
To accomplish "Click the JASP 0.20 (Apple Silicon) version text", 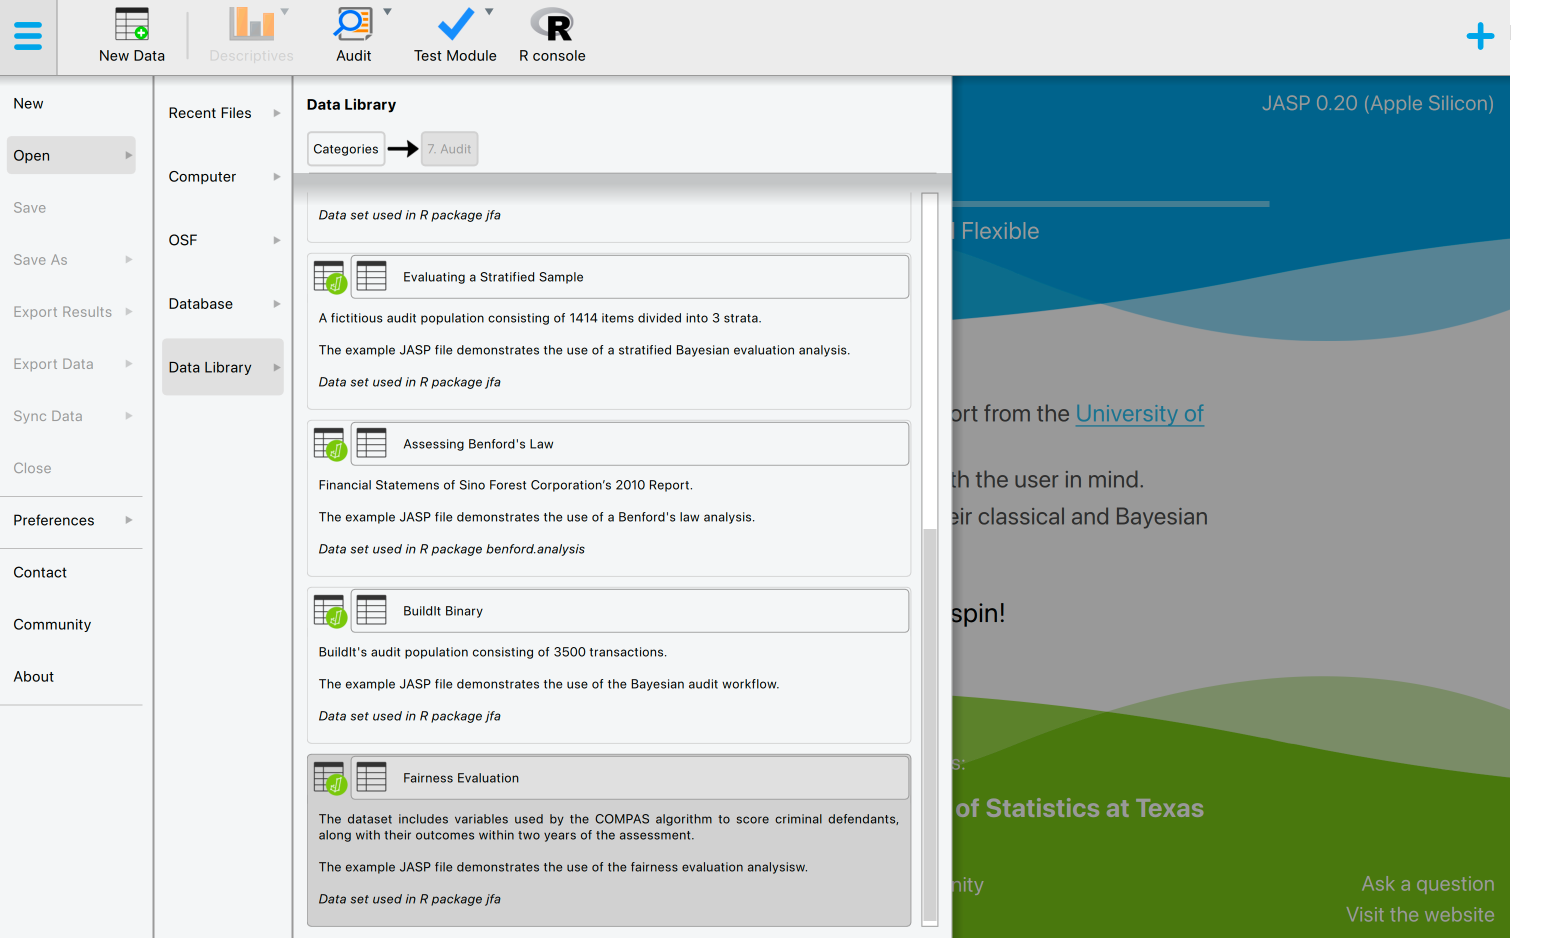I will (1377, 103).
